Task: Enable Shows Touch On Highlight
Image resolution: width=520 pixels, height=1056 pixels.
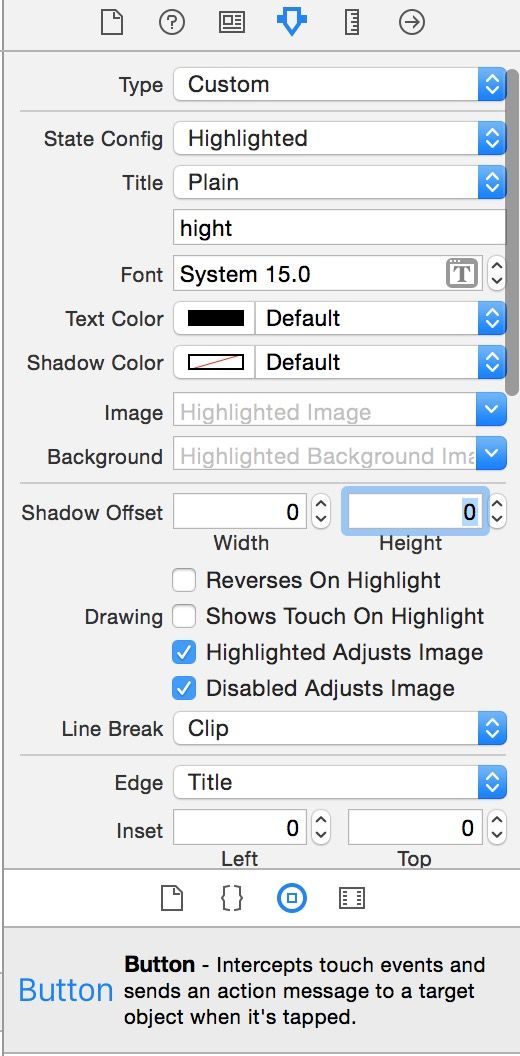Action: pos(184,616)
